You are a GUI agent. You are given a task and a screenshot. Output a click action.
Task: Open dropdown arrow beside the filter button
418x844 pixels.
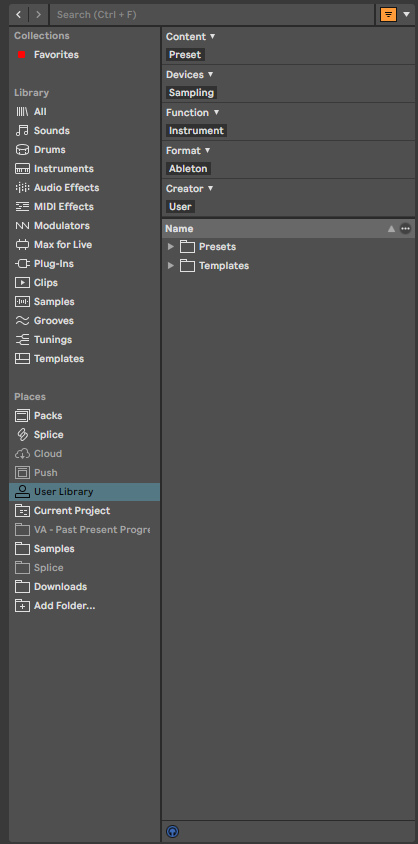407,15
